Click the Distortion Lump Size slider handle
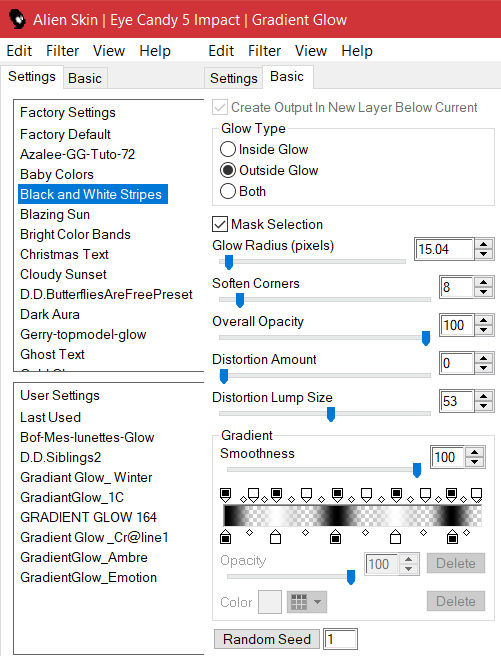 [x=331, y=414]
